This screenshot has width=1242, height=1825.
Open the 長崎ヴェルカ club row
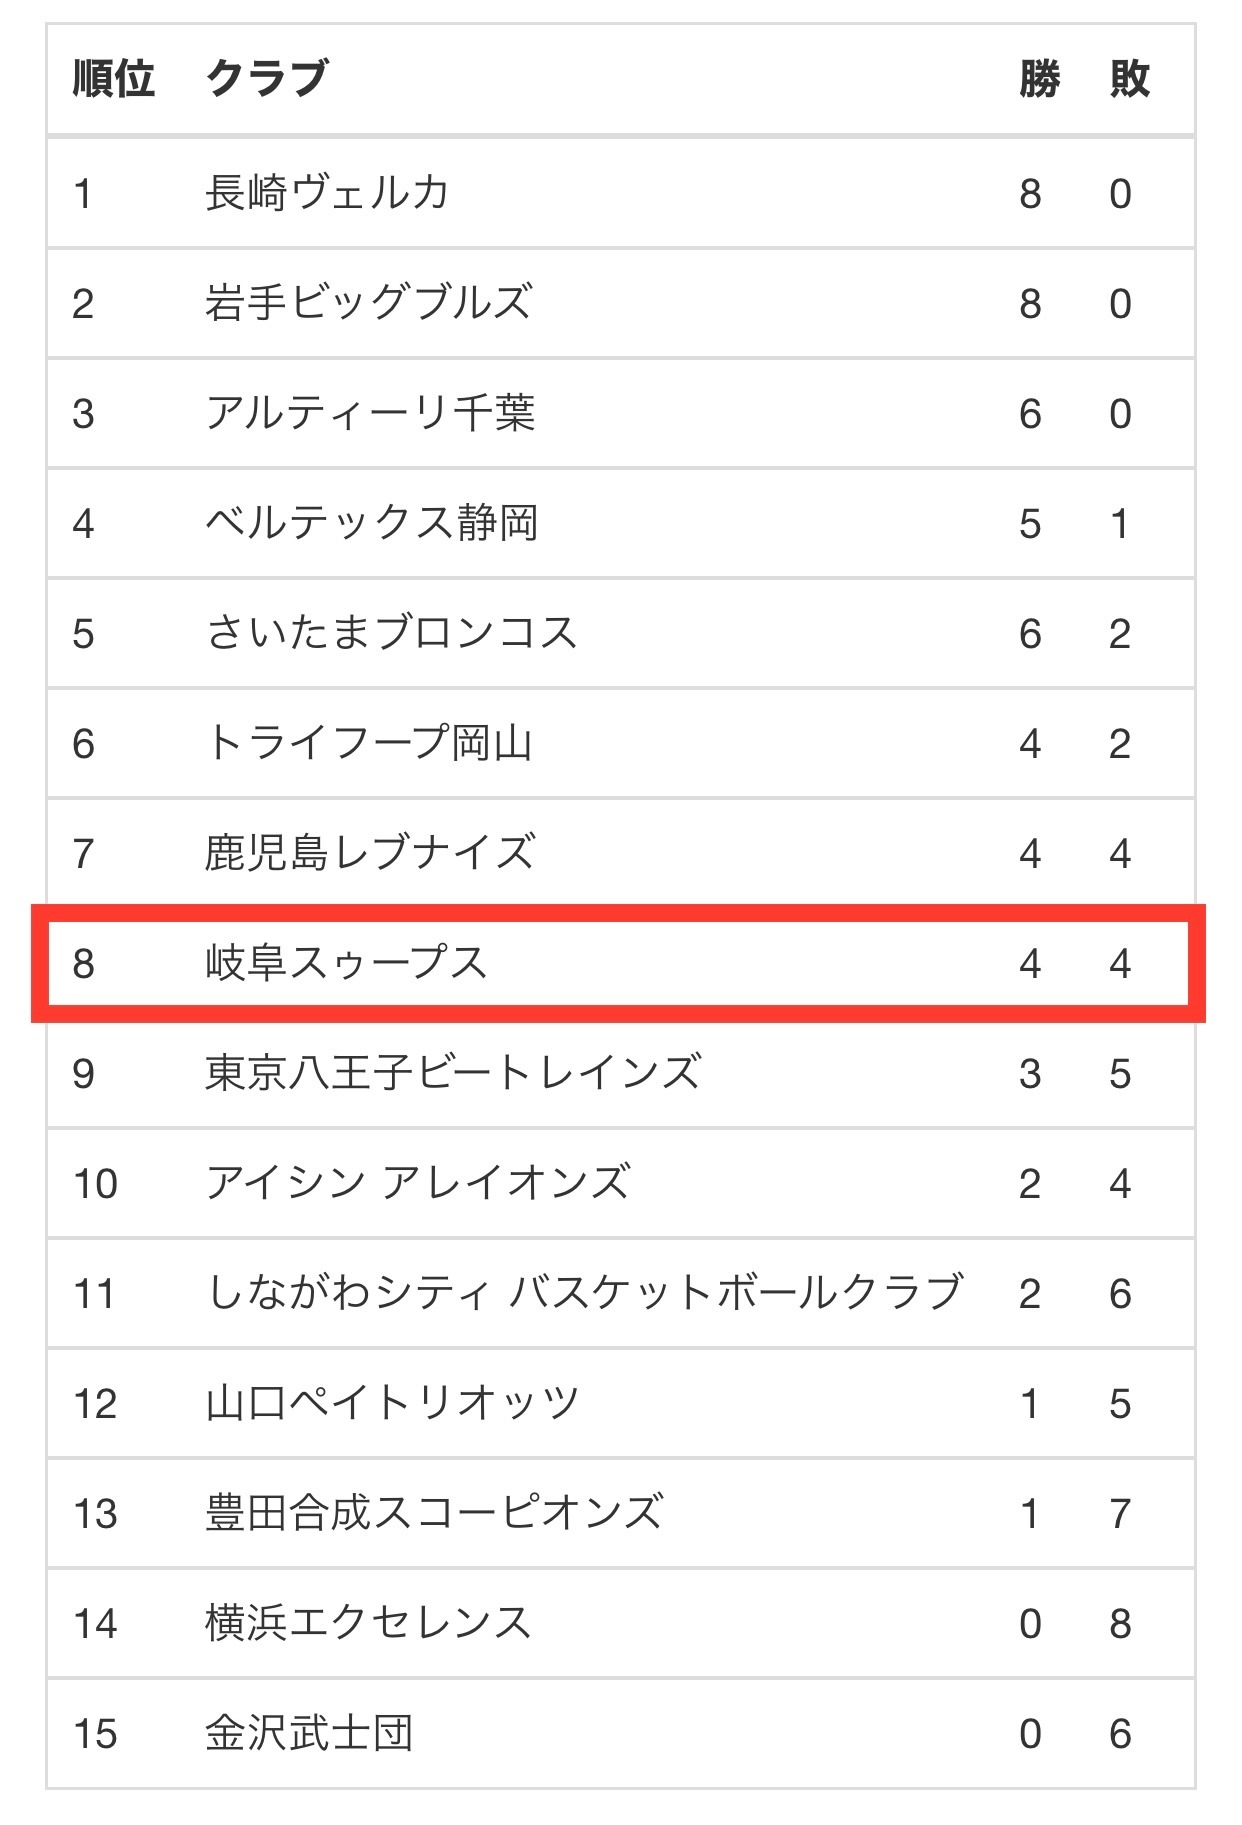(x=620, y=192)
